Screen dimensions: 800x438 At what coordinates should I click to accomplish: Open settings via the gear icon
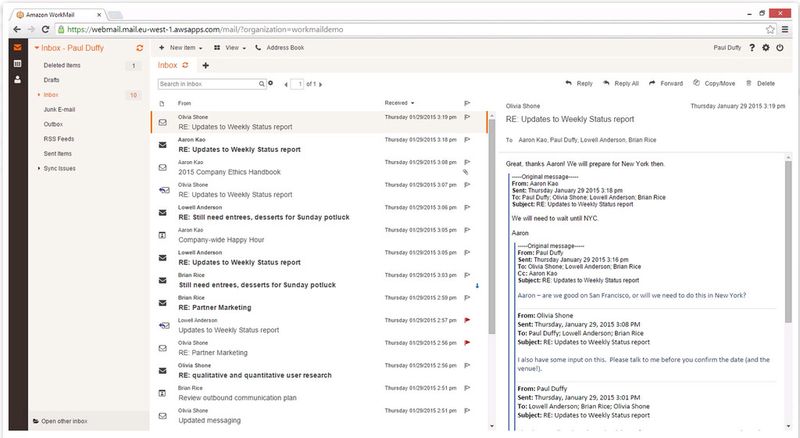(x=766, y=47)
